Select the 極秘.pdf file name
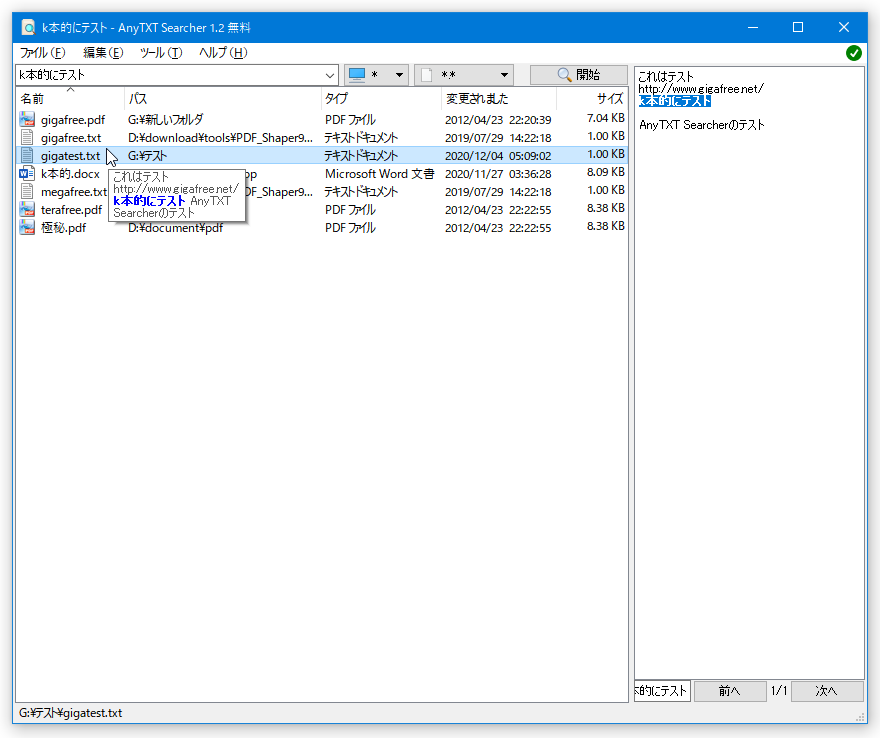880x738 pixels. (63, 227)
